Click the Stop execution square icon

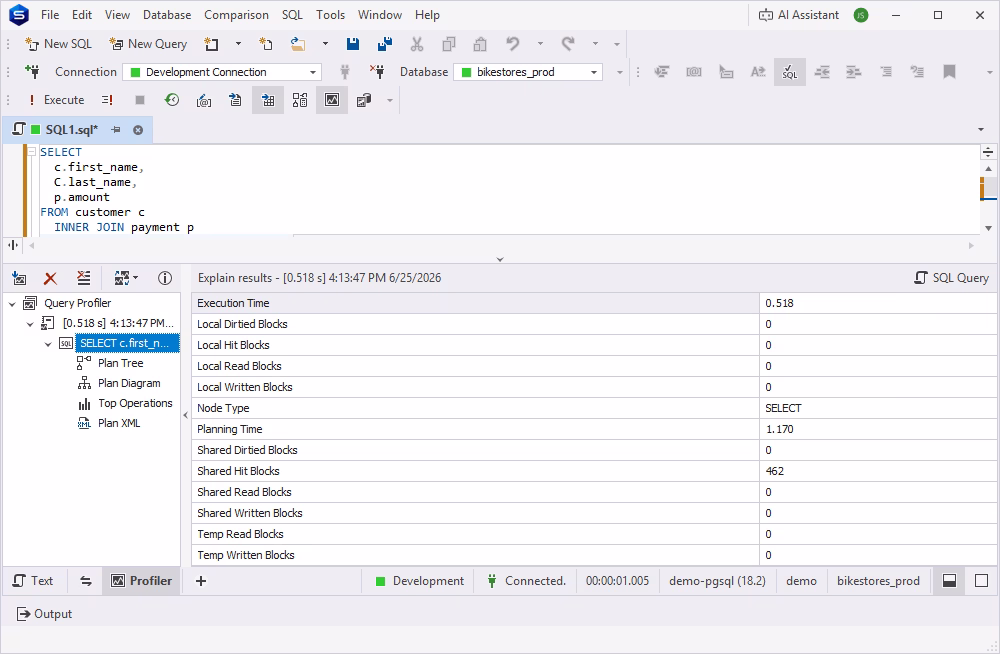(140, 100)
